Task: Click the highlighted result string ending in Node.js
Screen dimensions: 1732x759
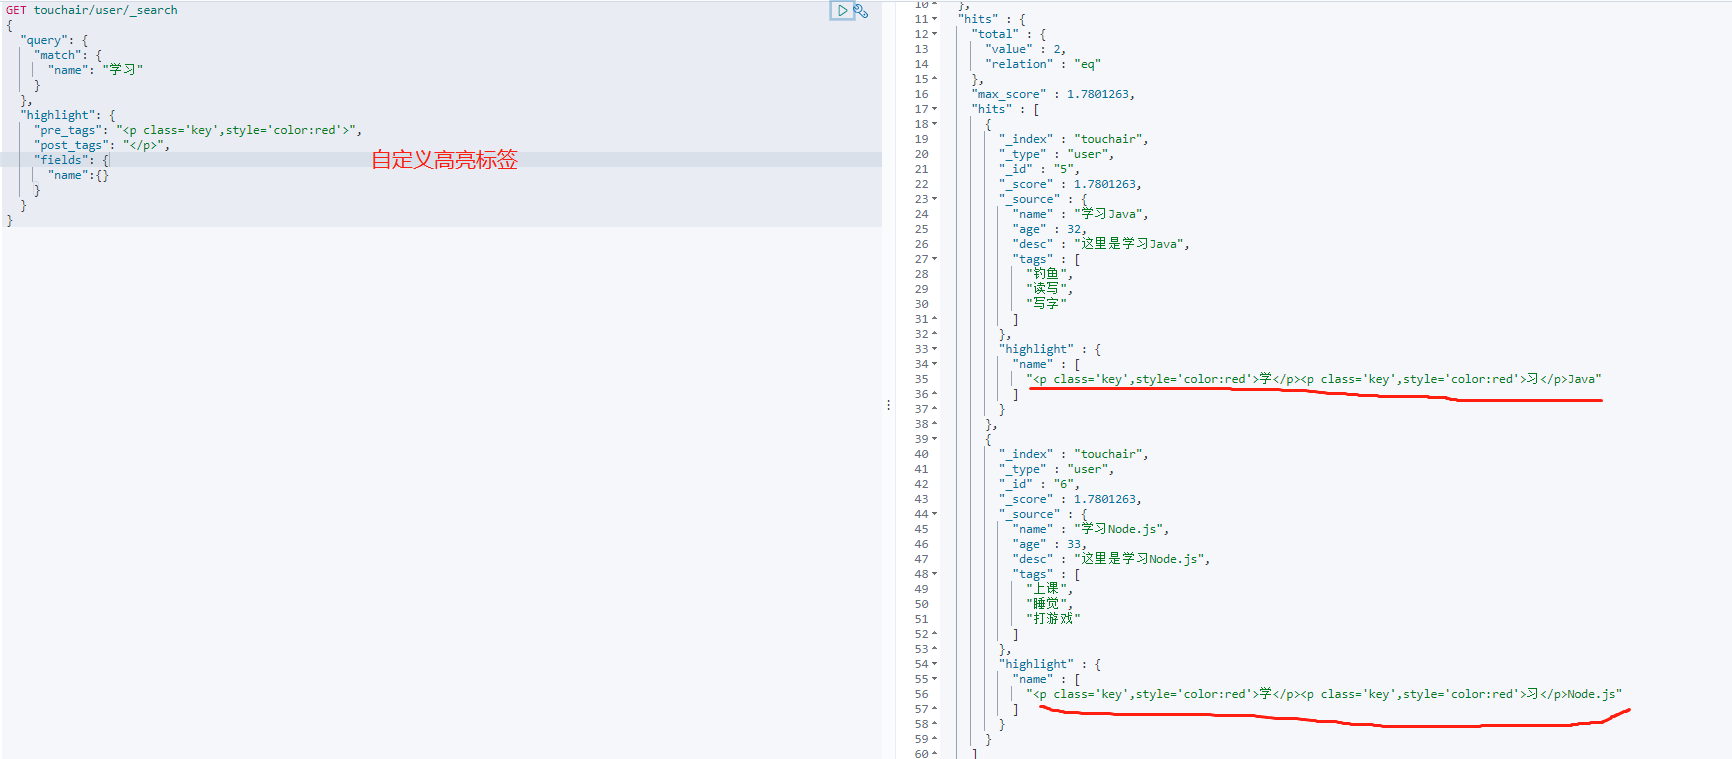Action: [1324, 694]
